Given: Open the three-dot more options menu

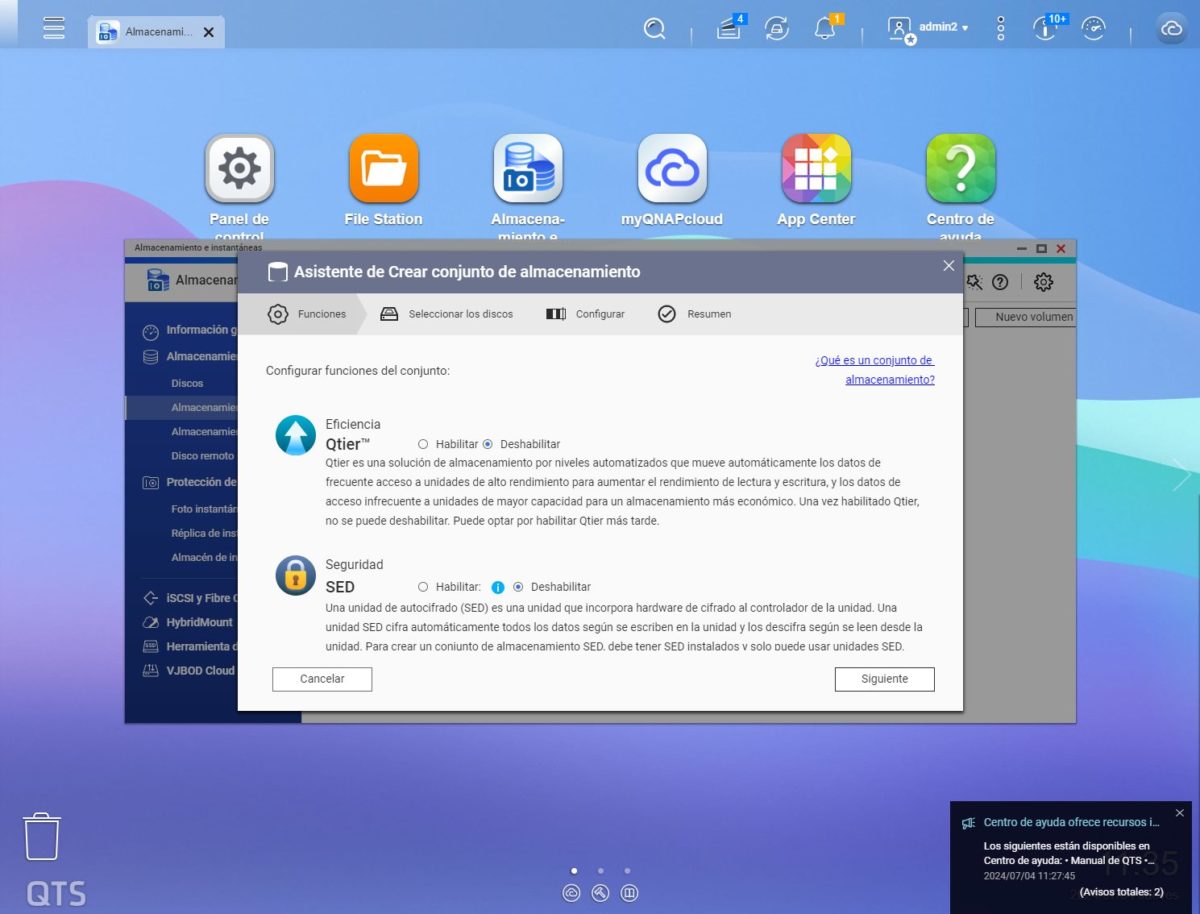Looking at the screenshot, I should (1001, 28).
